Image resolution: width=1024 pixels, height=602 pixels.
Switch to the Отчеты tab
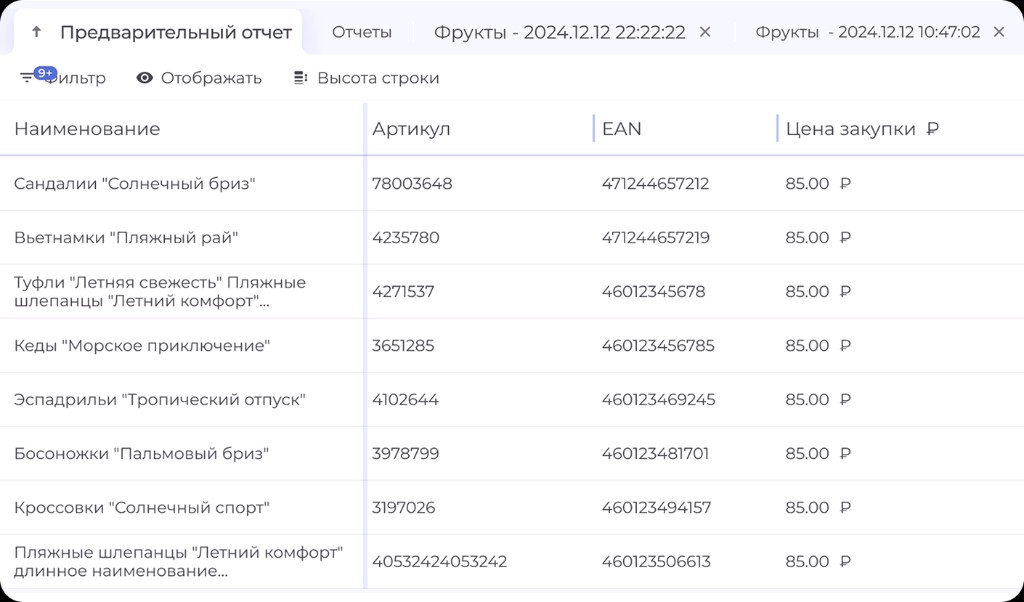[x=362, y=32]
